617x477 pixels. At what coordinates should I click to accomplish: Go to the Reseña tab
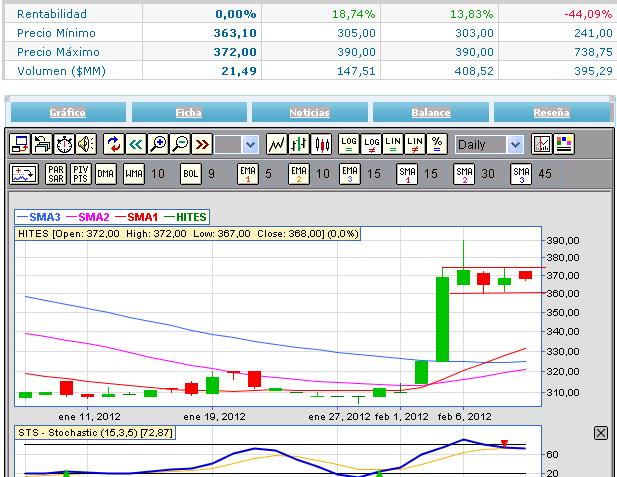point(551,112)
